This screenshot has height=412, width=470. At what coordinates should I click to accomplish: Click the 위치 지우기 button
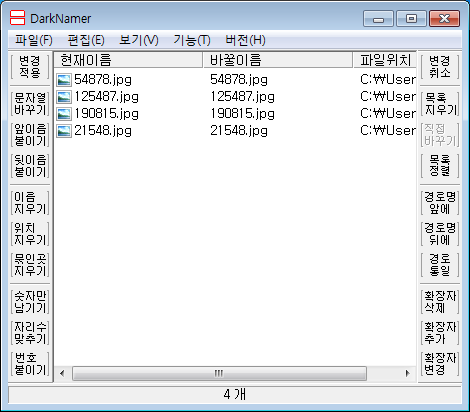point(30,234)
